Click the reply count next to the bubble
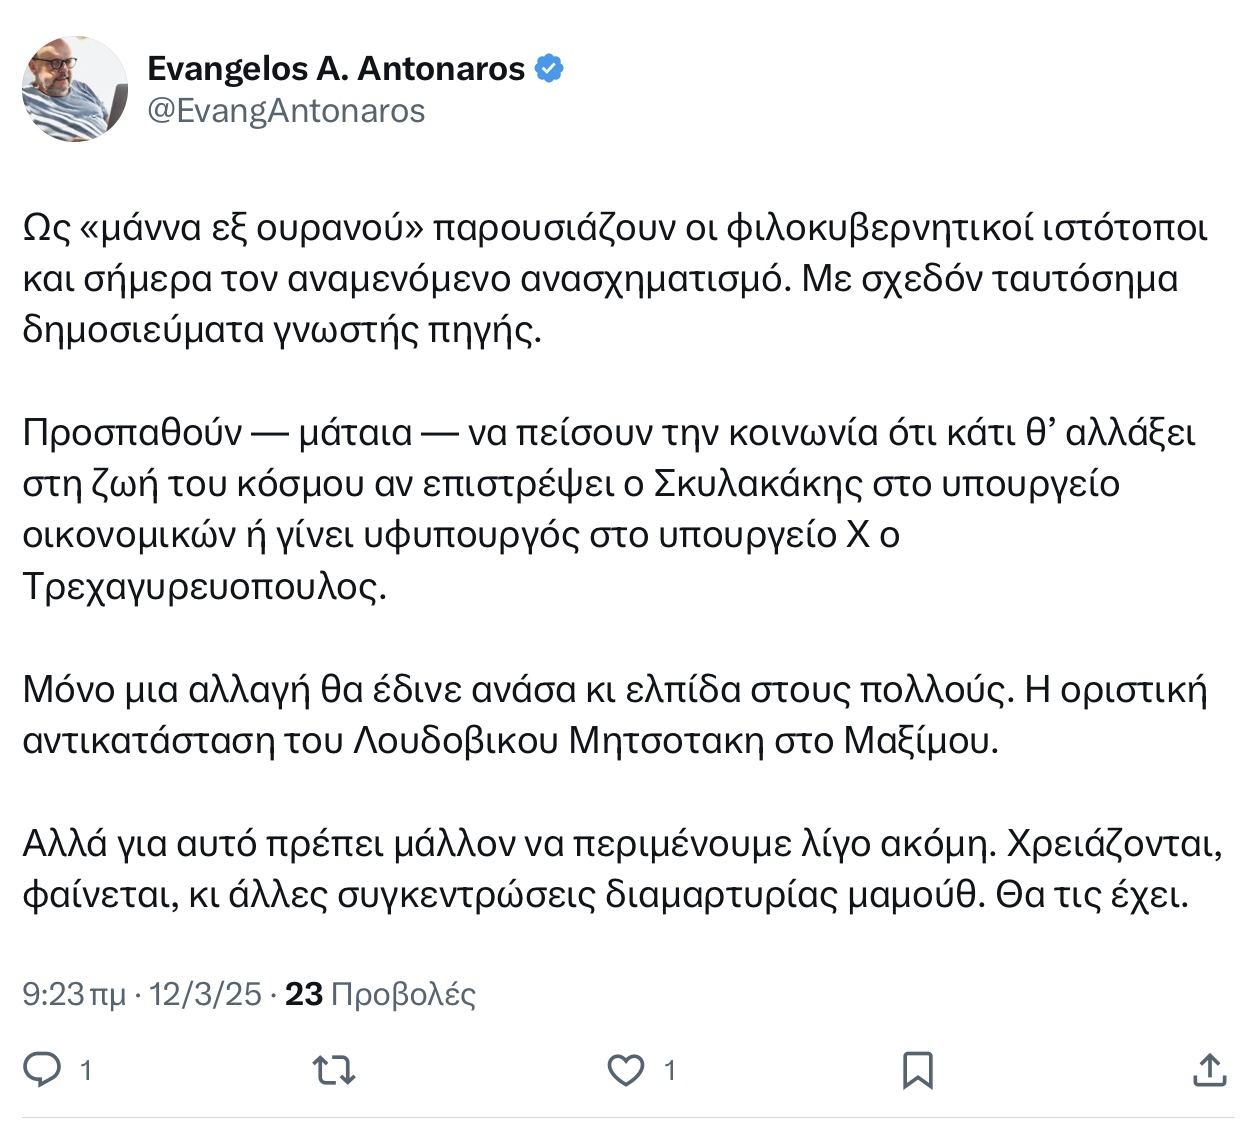Image resolution: width=1243 pixels, height=1124 pixels. [86, 1071]
